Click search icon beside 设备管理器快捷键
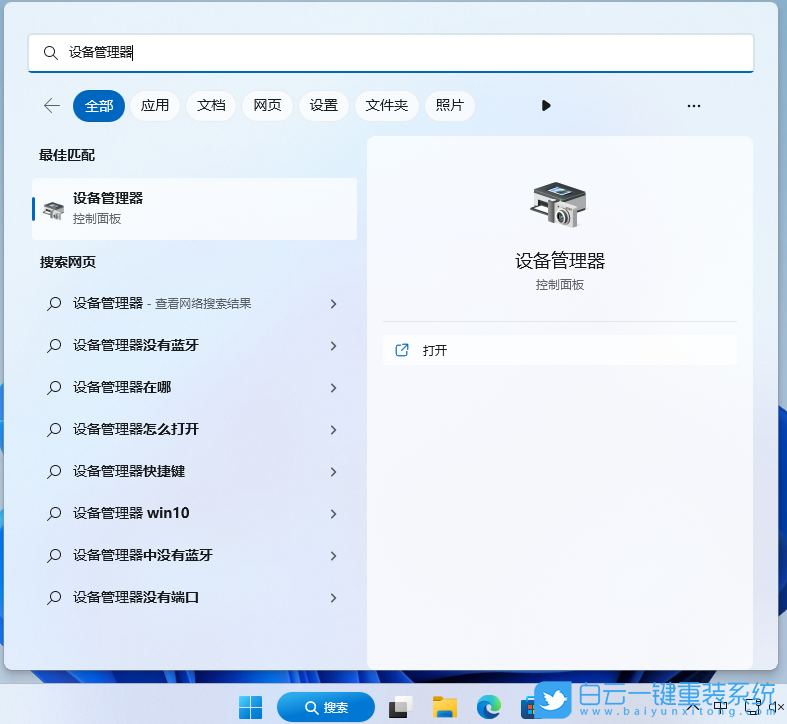 (x=54, y=471)
